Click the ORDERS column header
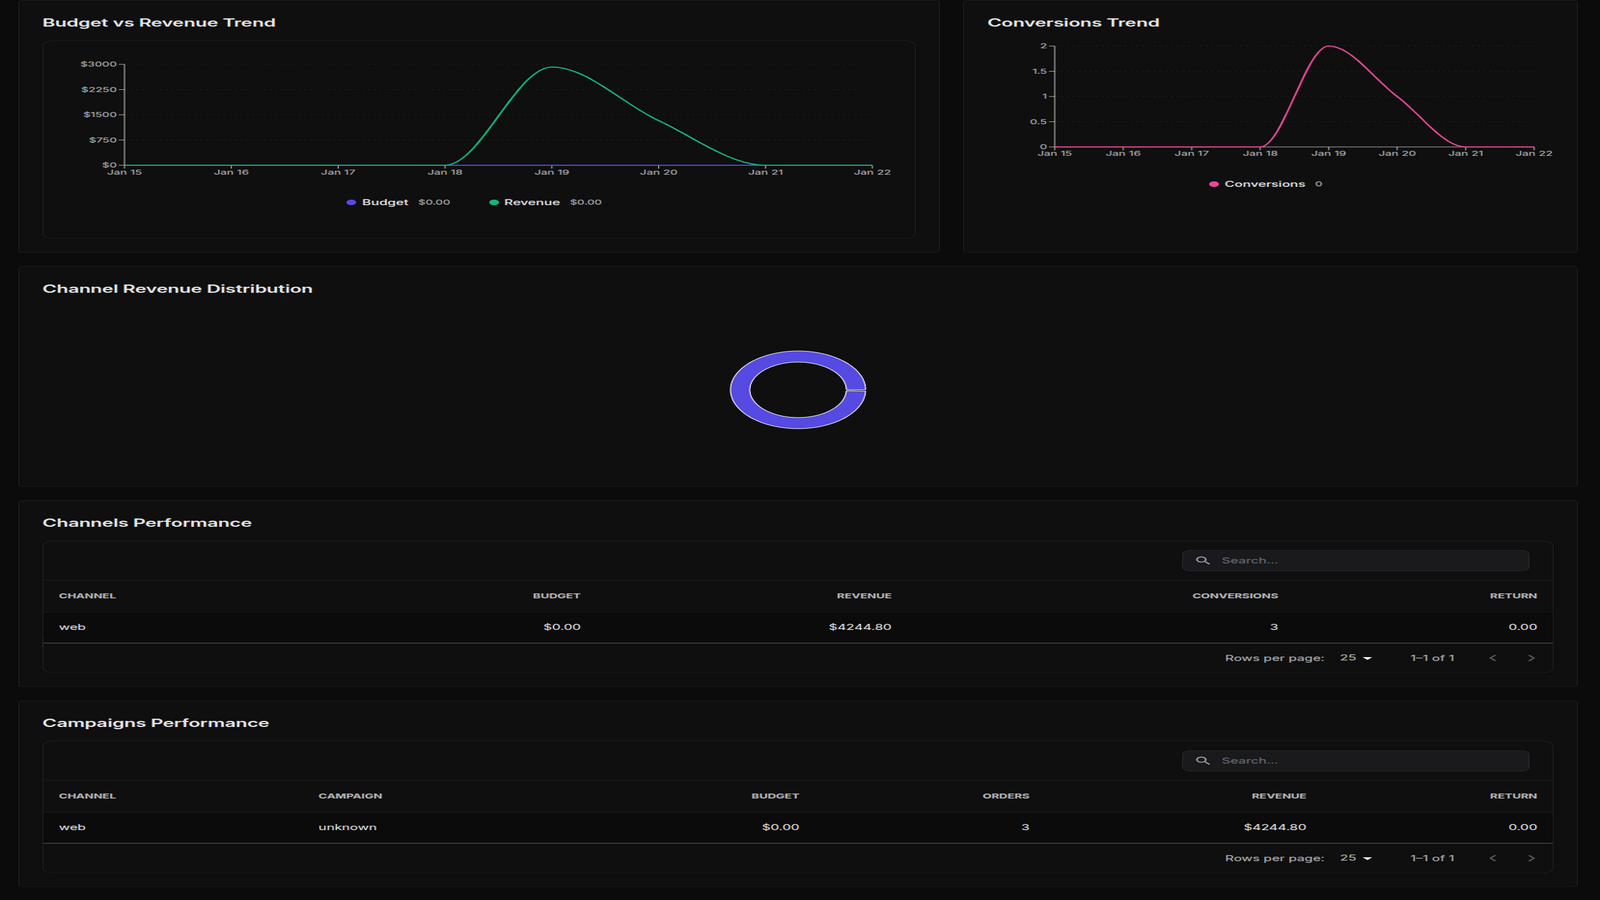The height and width of the screenshot is (900, 1600). click(1006, 795)
